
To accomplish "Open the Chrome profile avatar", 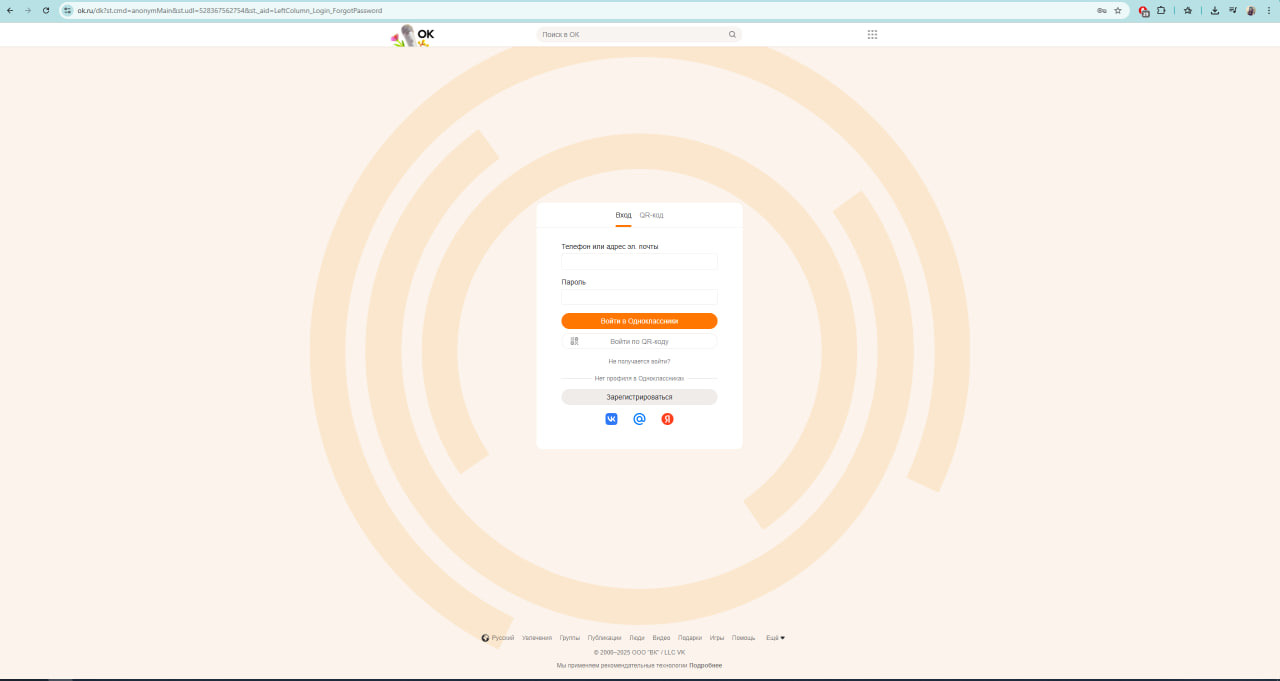I will (x=1250, y=10).
